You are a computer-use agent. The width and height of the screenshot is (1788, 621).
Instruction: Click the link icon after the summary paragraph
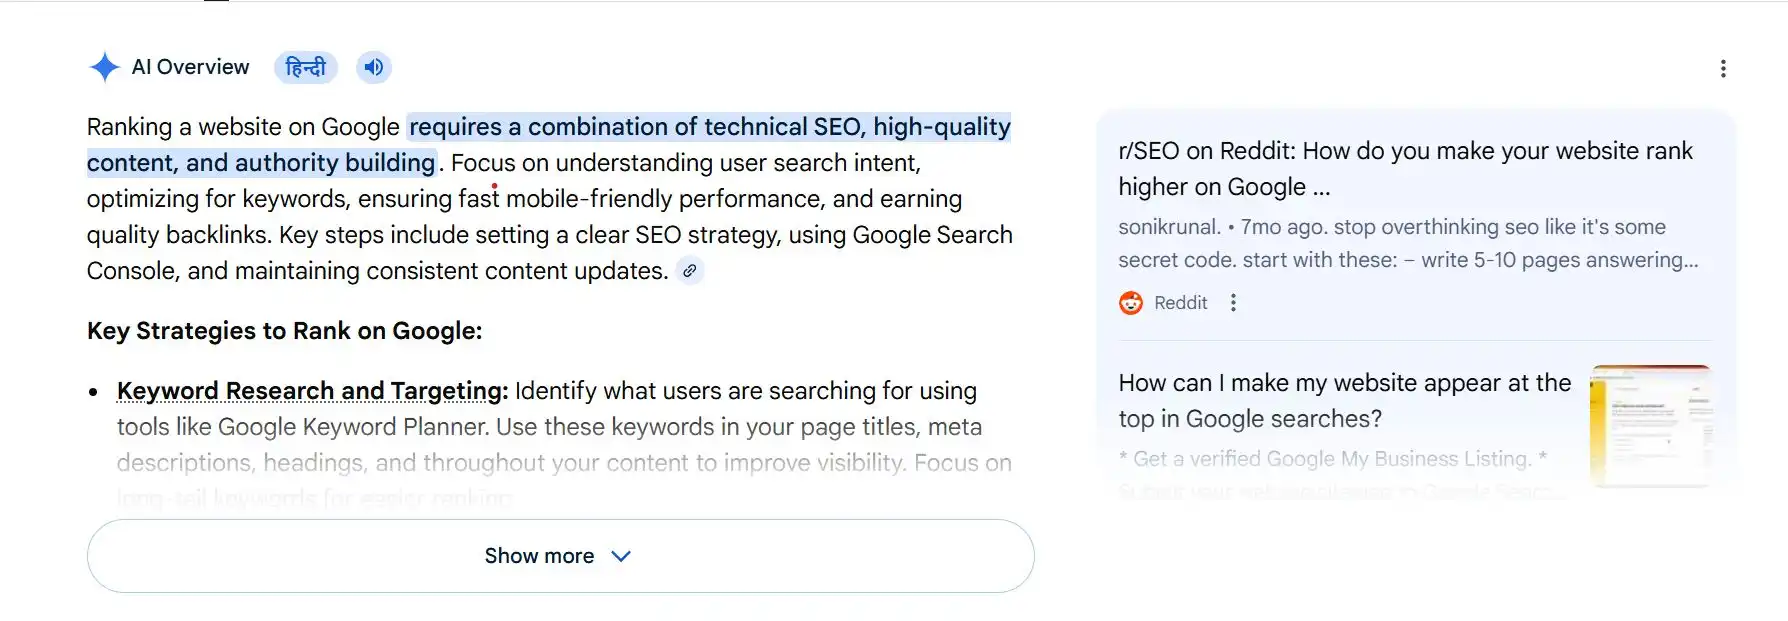689,270
